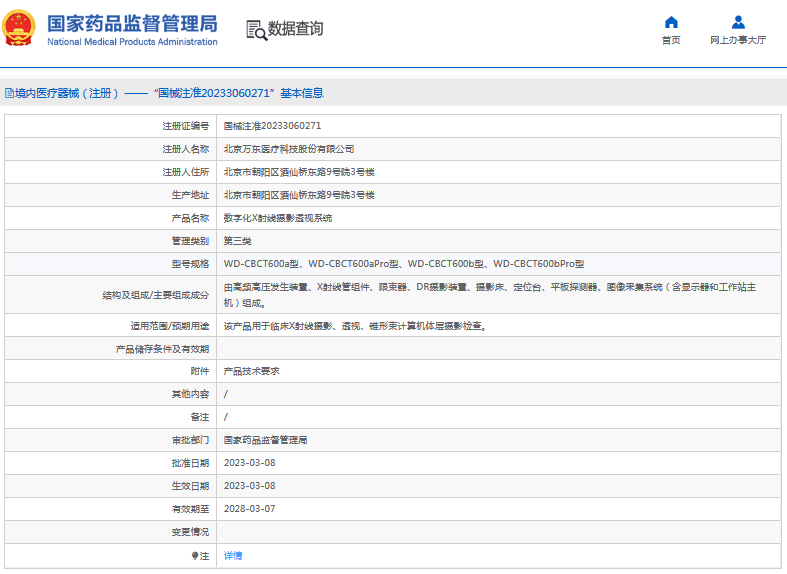
Task: Select expiry date 2028-03-07
Action: [249, 509]
